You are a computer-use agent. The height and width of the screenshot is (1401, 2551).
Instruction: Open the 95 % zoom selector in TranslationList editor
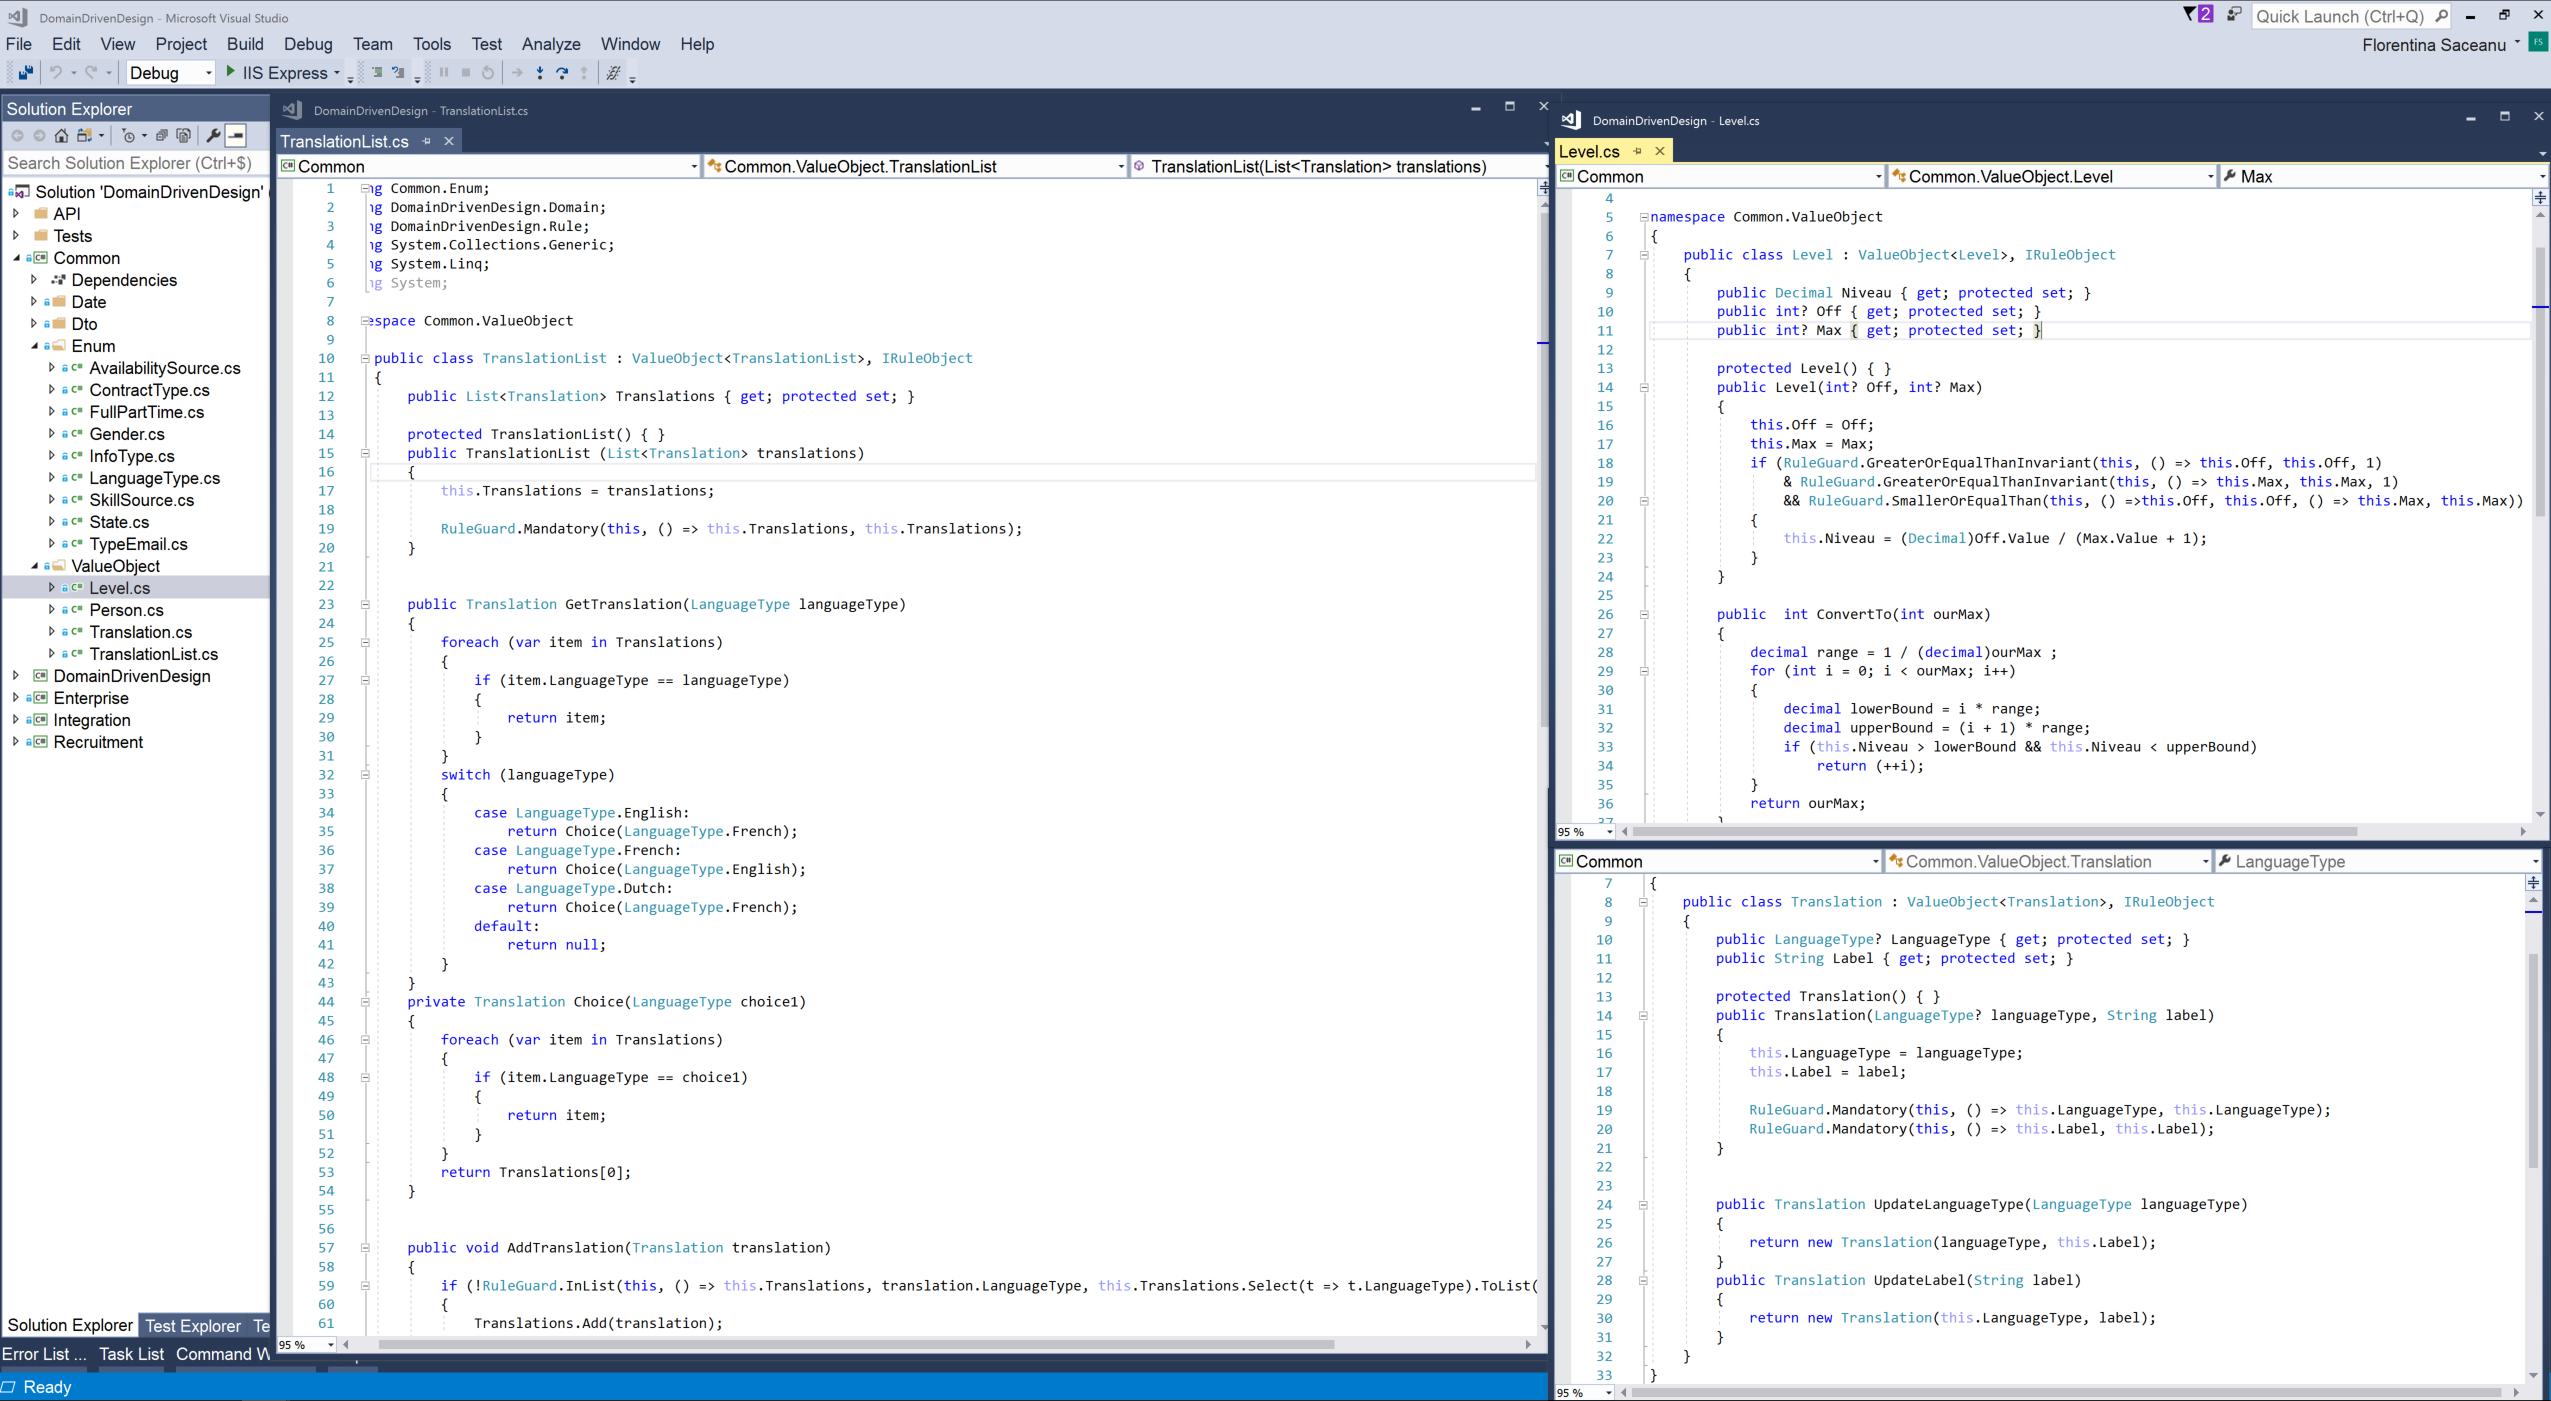[x=329, y=1345]
